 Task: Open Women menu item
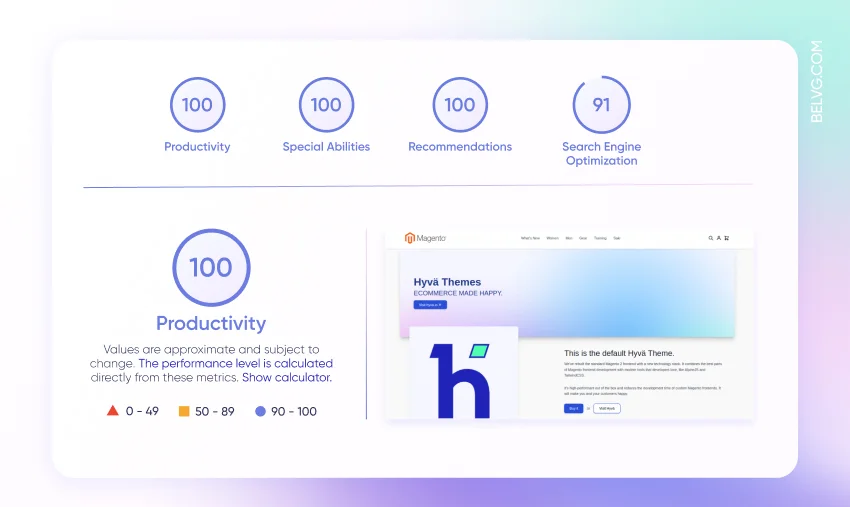pos(552,238)
